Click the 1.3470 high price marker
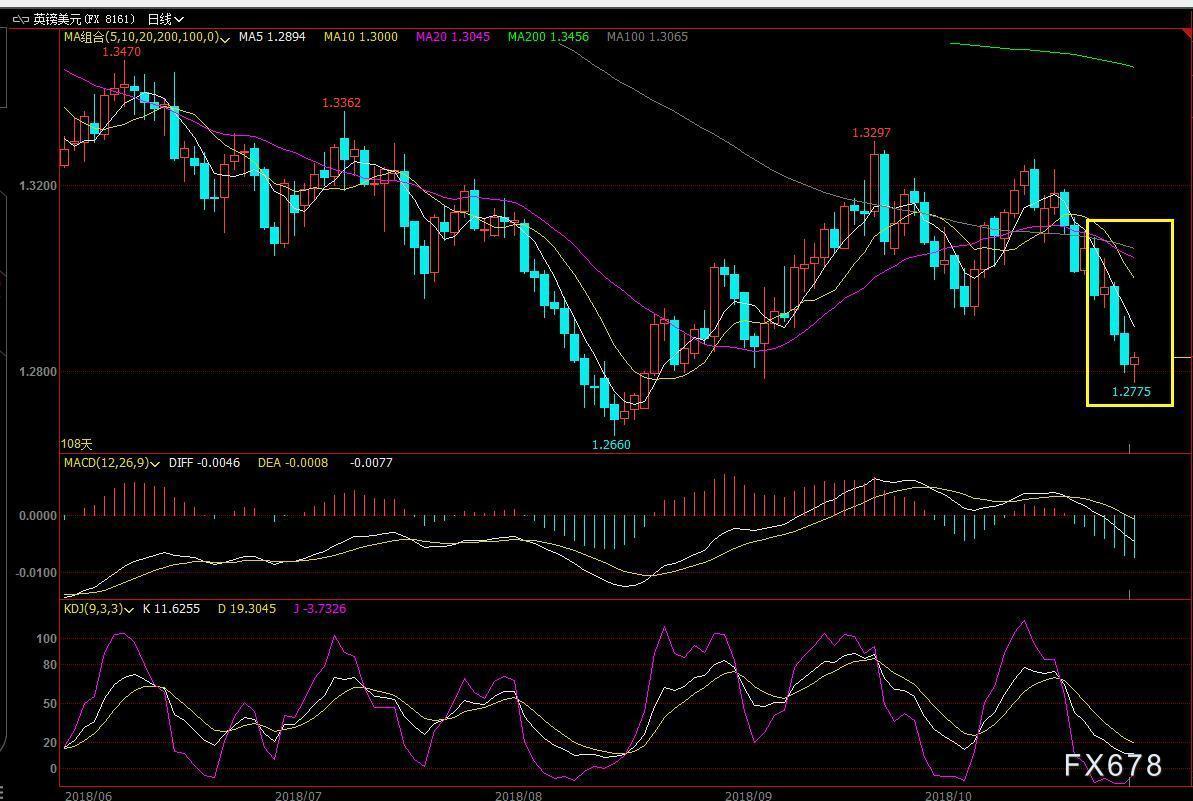The image size is (1193, 801). pyautogui.click(x=122, y=51)
